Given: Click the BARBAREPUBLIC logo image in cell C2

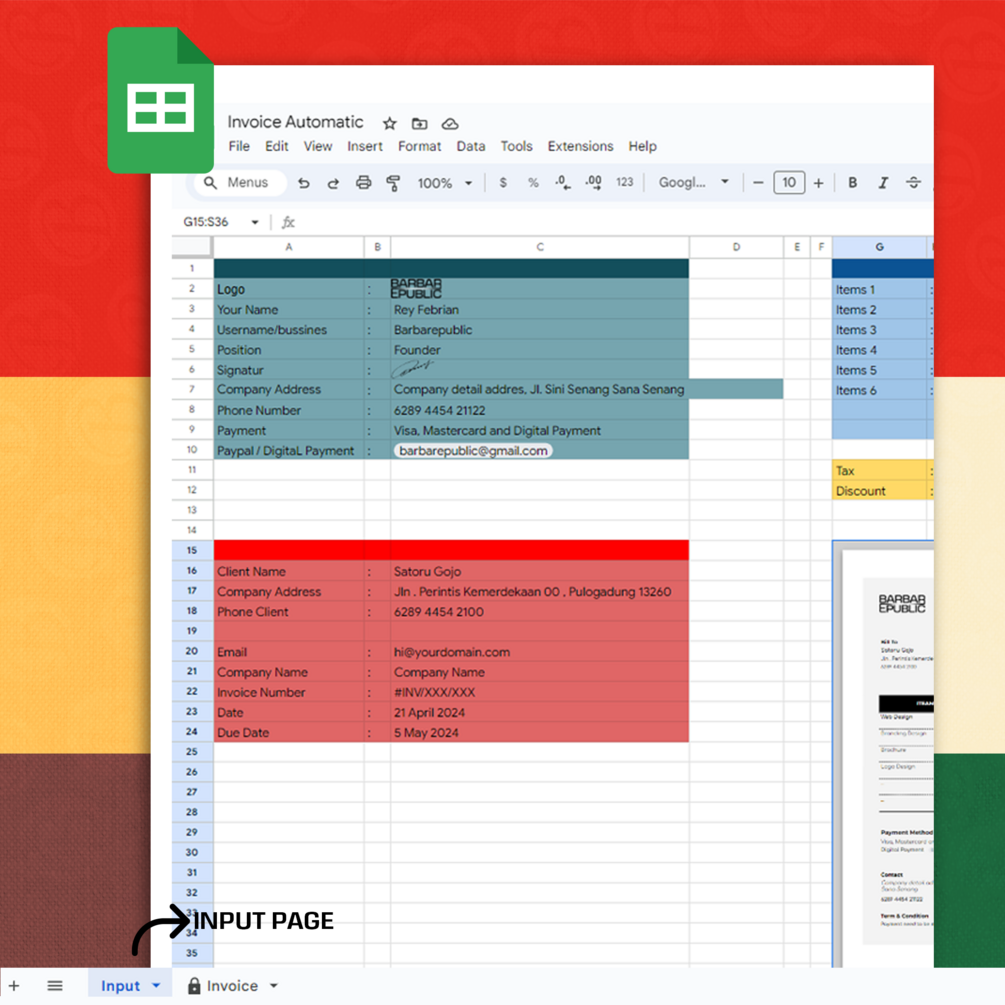Looking at the screenshot, I should point(416,288).
